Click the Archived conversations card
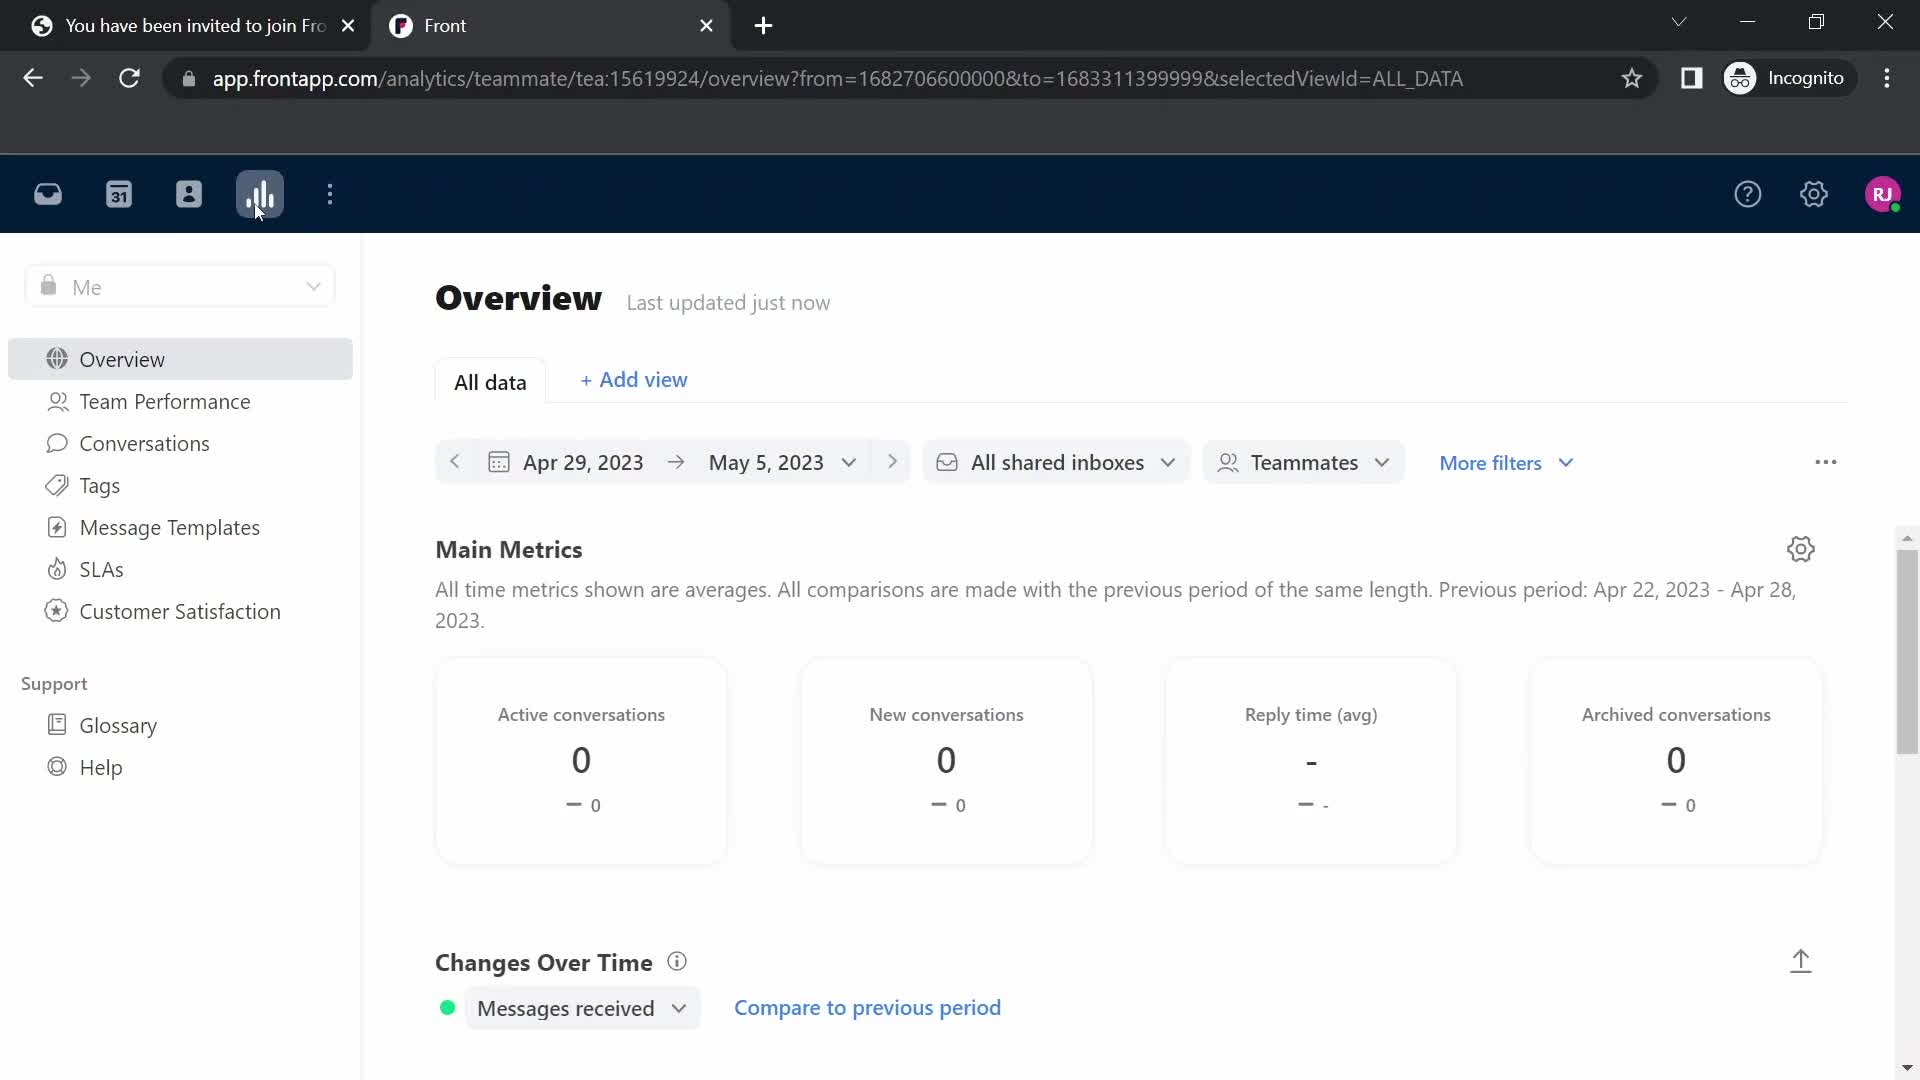1920x1080 pixels. [1676, 761]
